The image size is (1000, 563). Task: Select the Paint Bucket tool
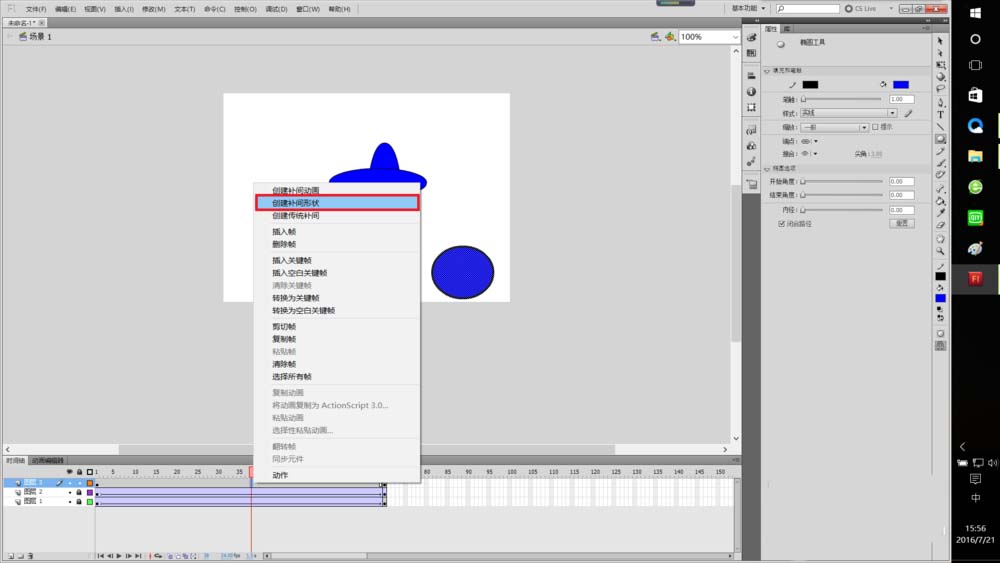[940, 201]
